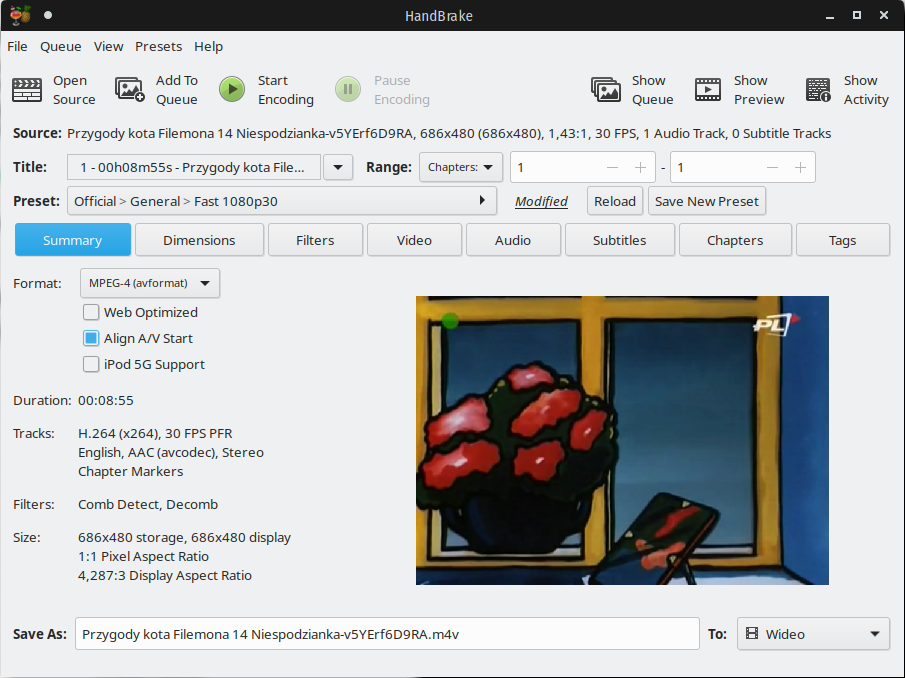Decrease the start chapter with minus
Image resolution: width=905 pixels, height=678 pixels.
click(612, 167)
